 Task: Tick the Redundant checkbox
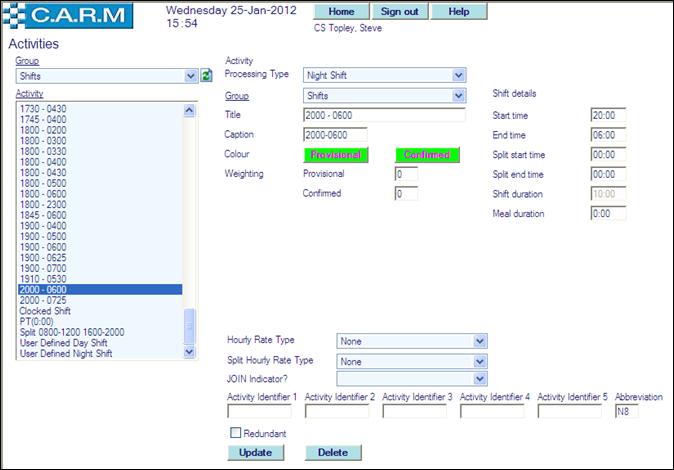coord(235,433)
